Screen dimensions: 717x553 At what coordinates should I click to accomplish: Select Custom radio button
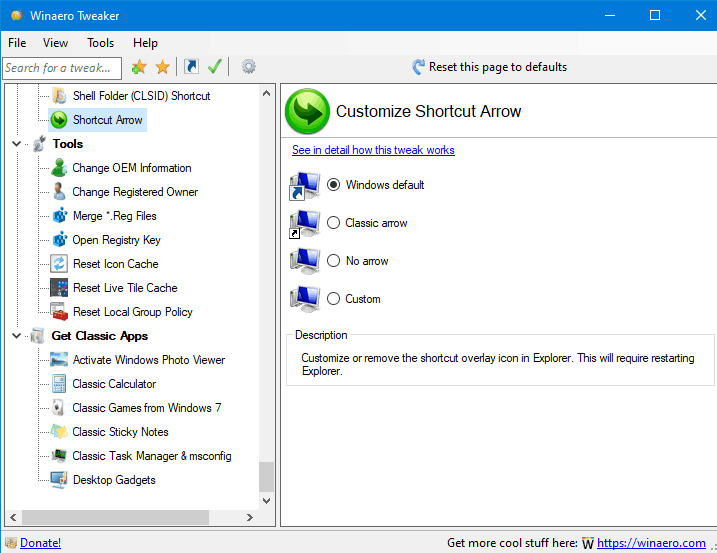pyautogui.click(x=333, y=299)
